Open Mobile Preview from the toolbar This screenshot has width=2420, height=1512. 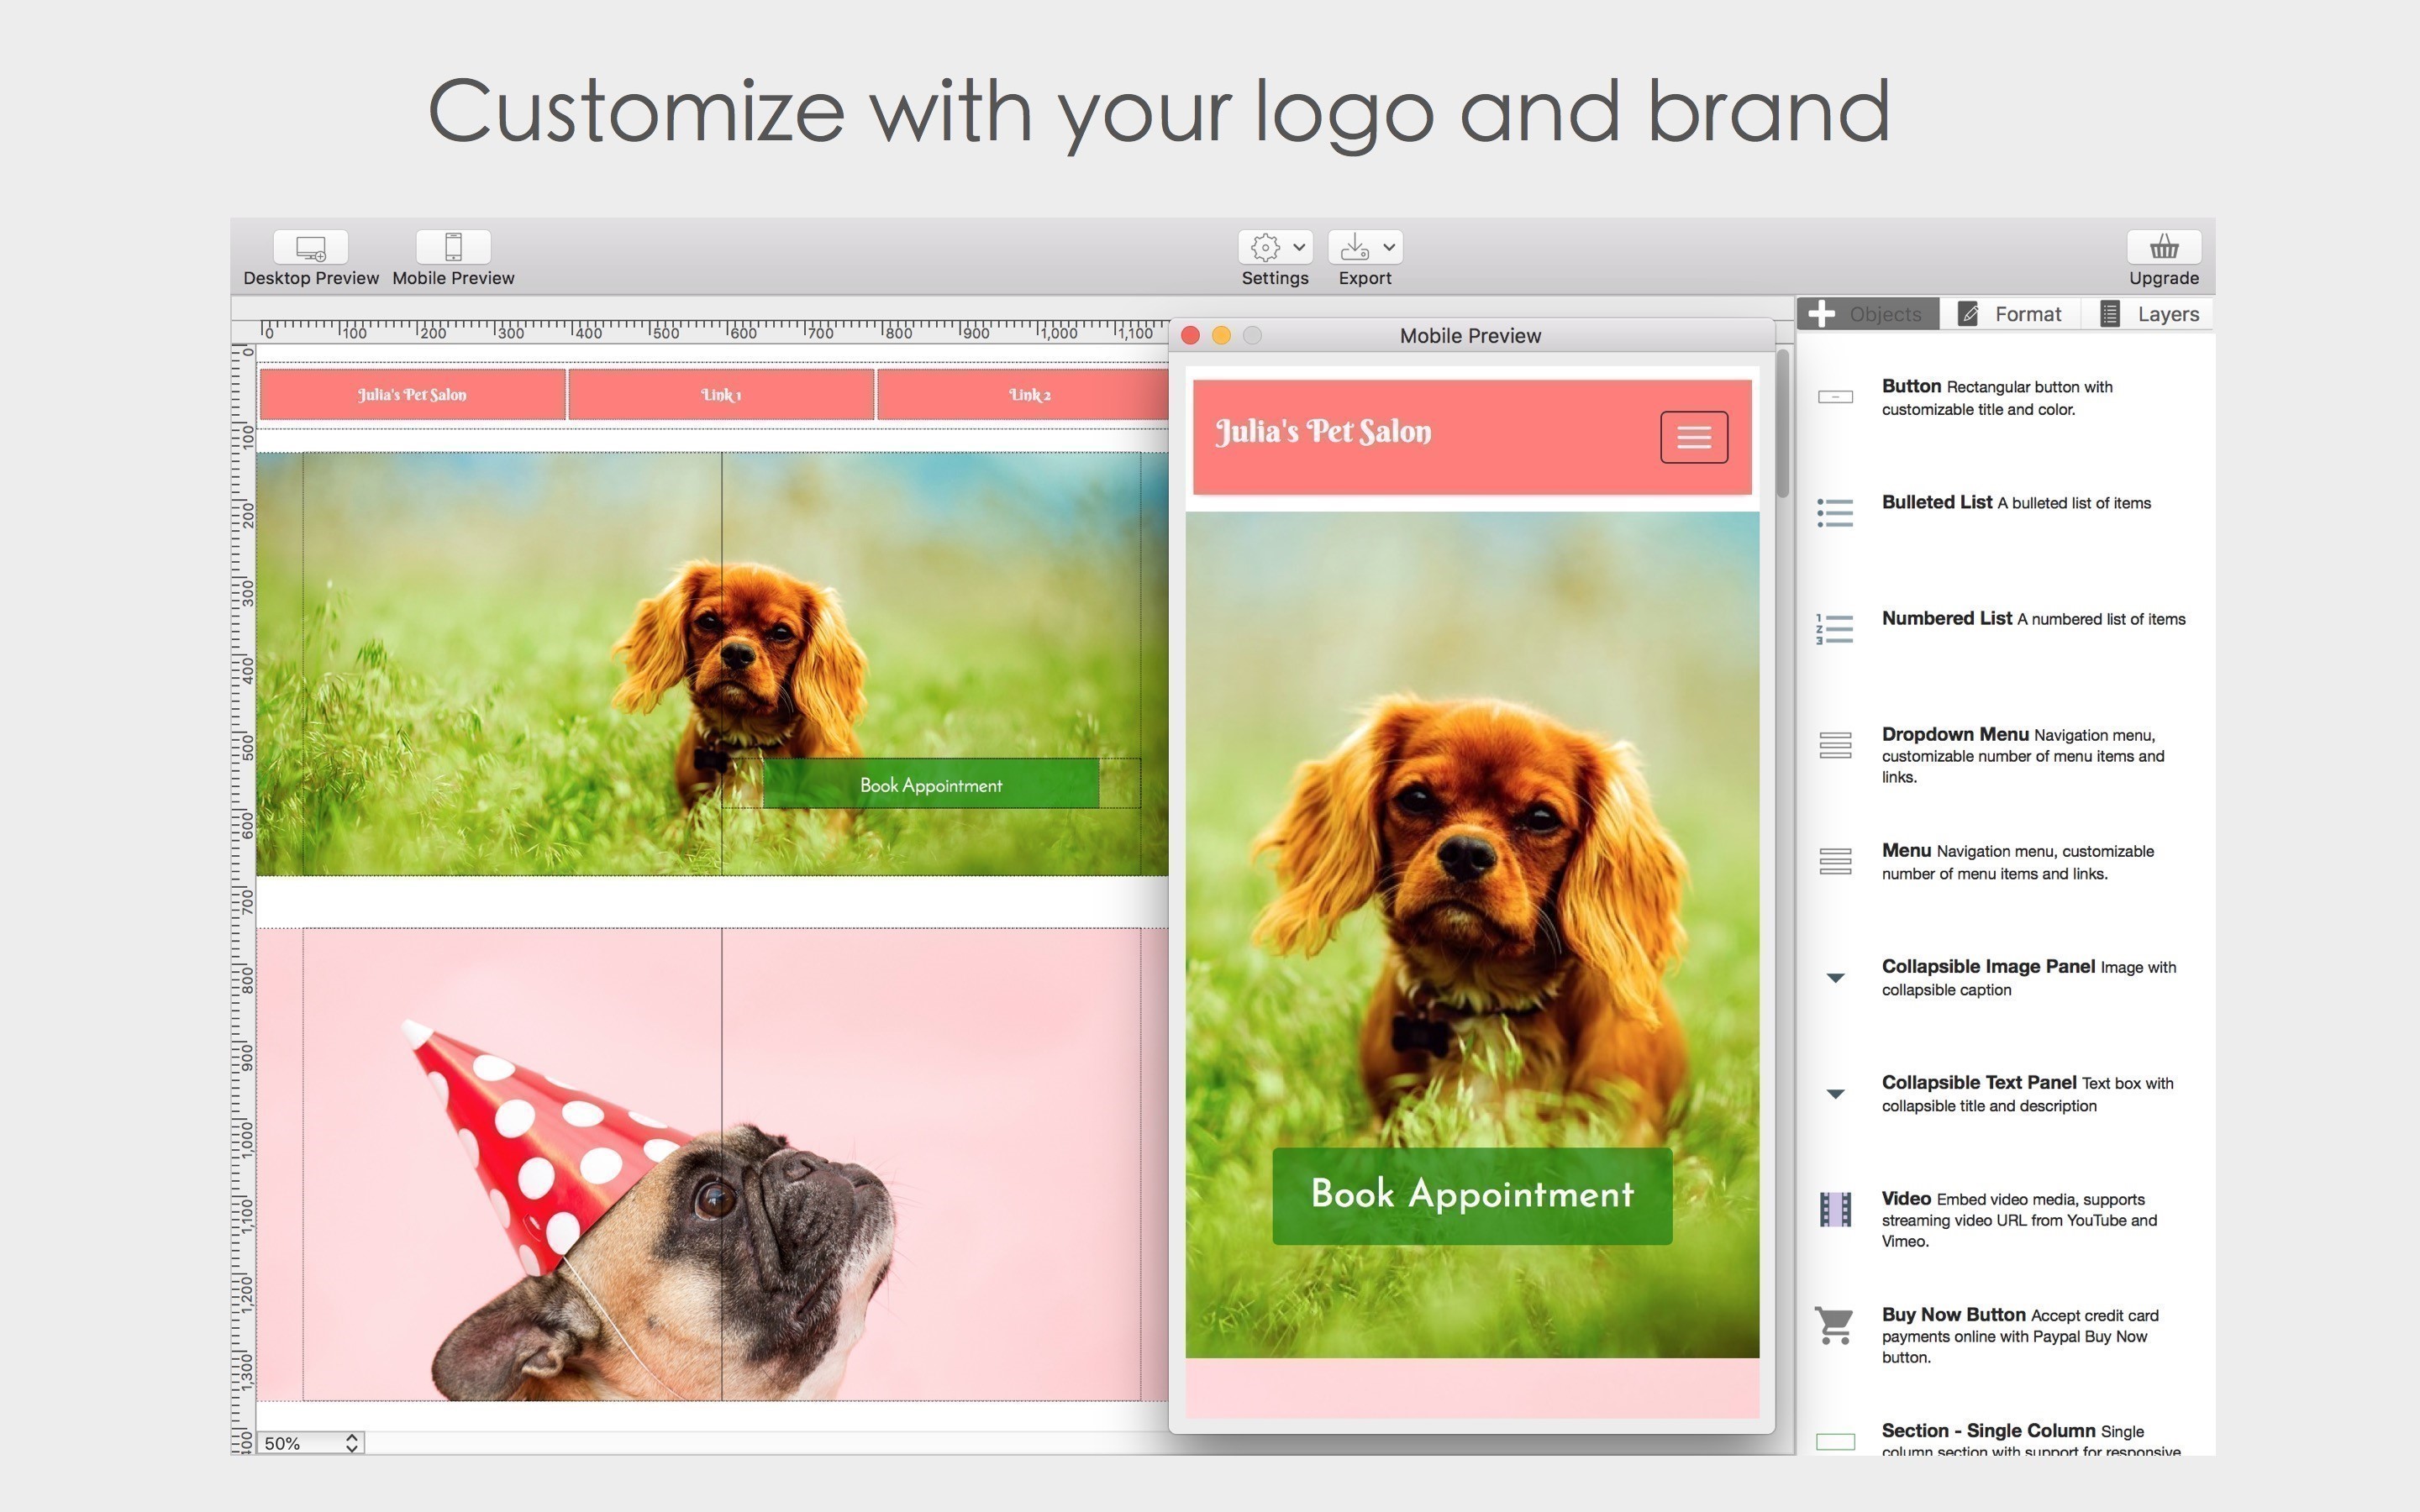click(x=452, y=248)
